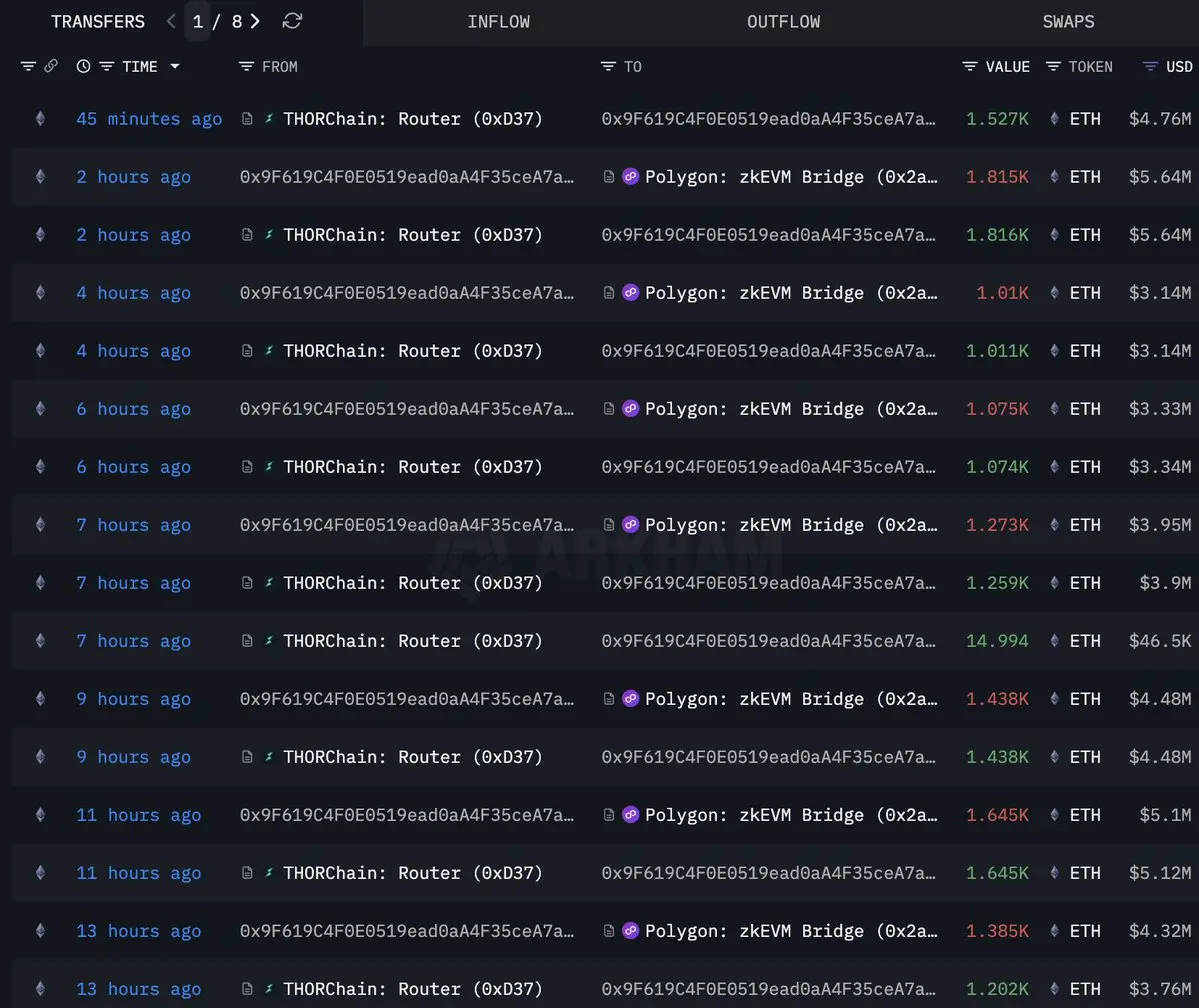Click contract icon beside THORChain in 45 minutes row

click(x=247, y=119)
